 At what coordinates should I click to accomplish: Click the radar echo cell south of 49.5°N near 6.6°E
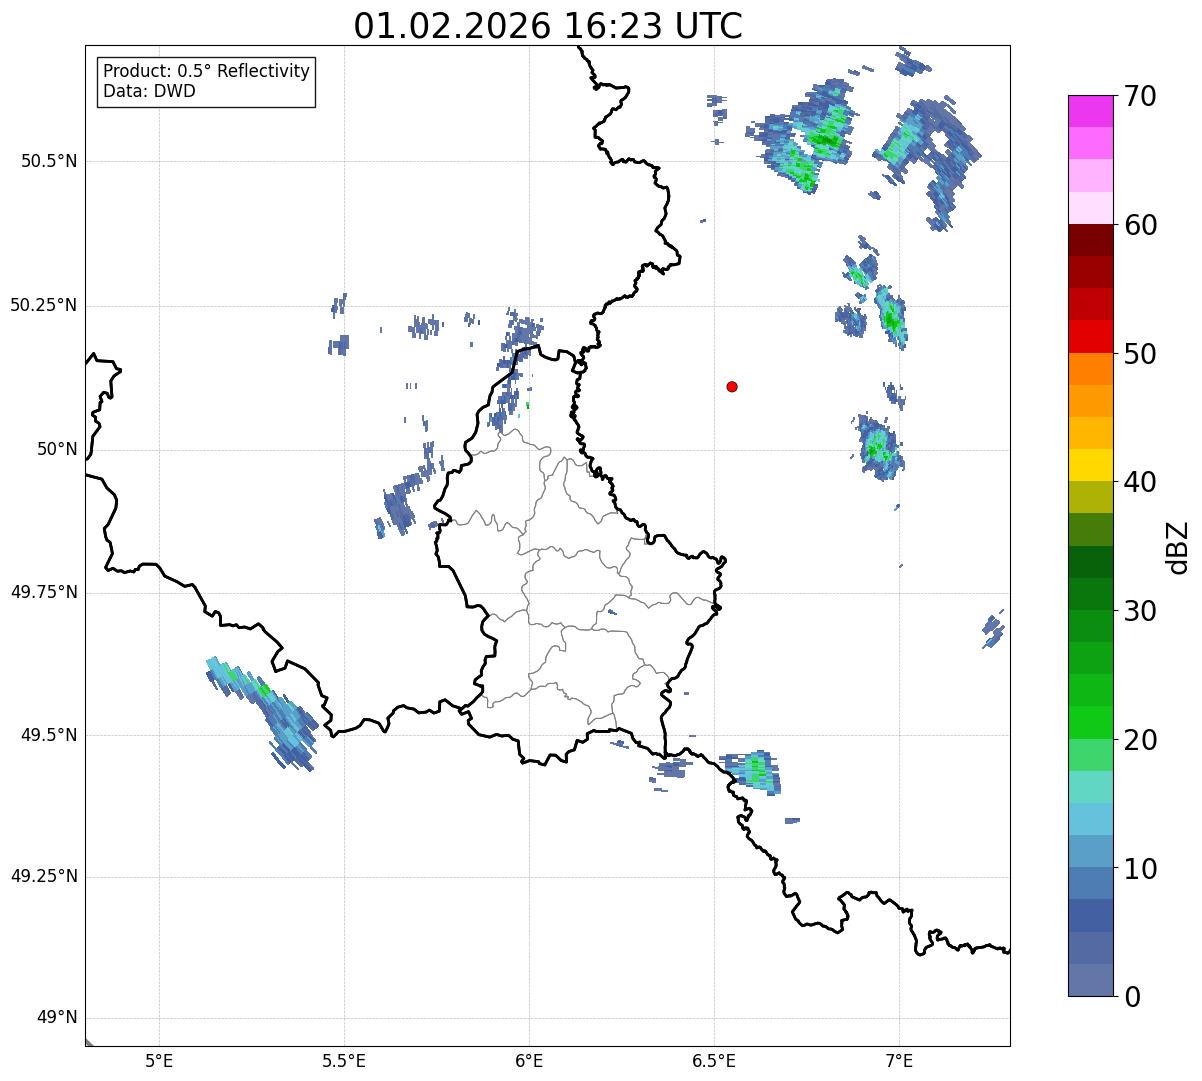(x=754, y=771)
